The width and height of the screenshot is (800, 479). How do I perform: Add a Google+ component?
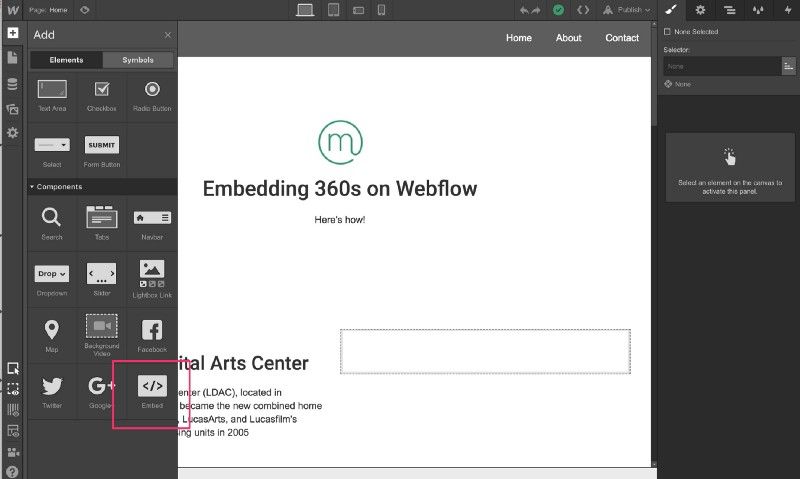click(101, 392)
